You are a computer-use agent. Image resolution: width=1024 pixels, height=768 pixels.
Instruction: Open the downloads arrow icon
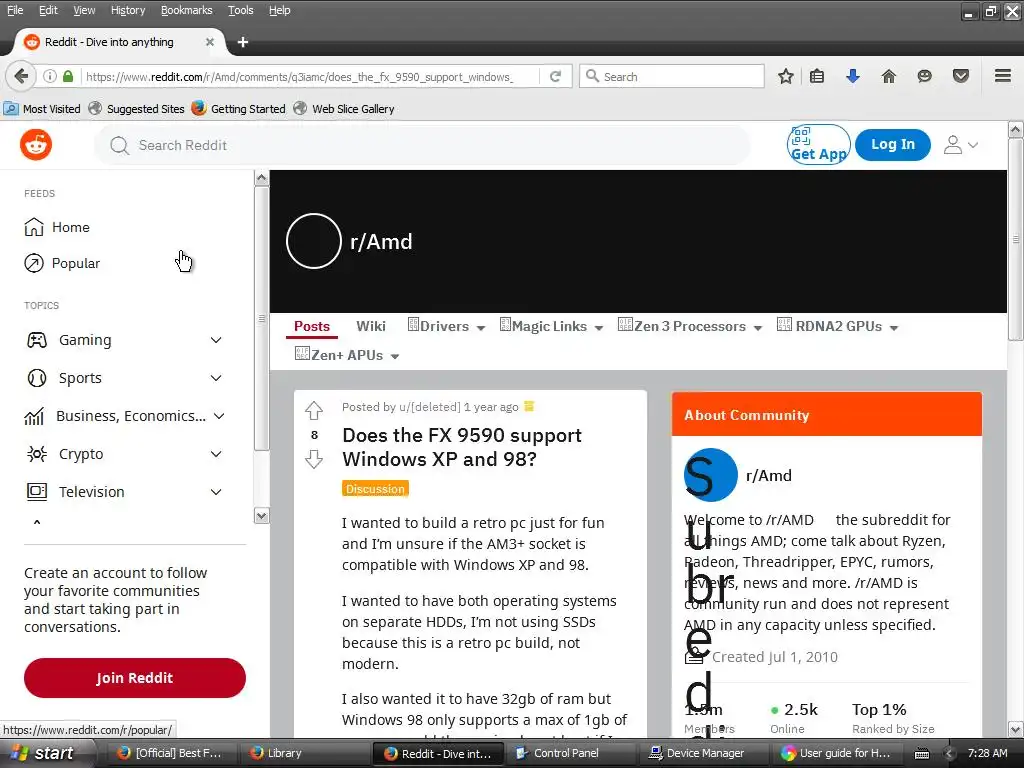click(852, 76)
